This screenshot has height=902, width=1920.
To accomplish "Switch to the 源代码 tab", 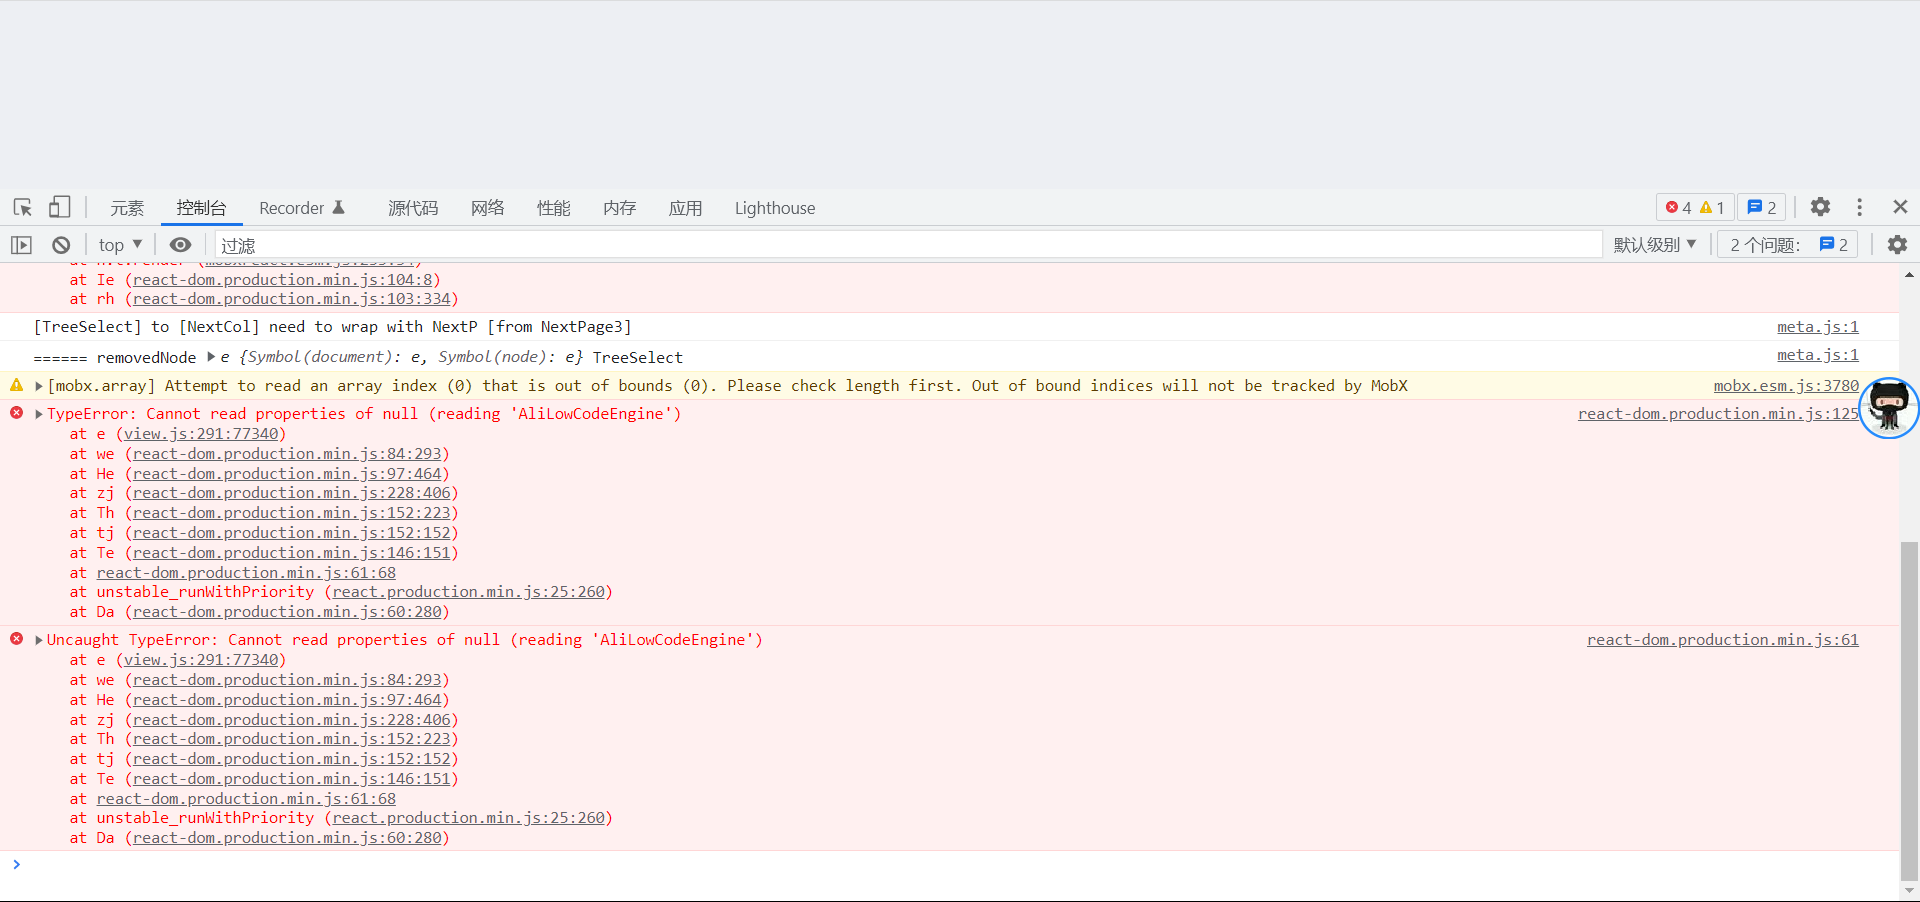I will click(413, 207).
